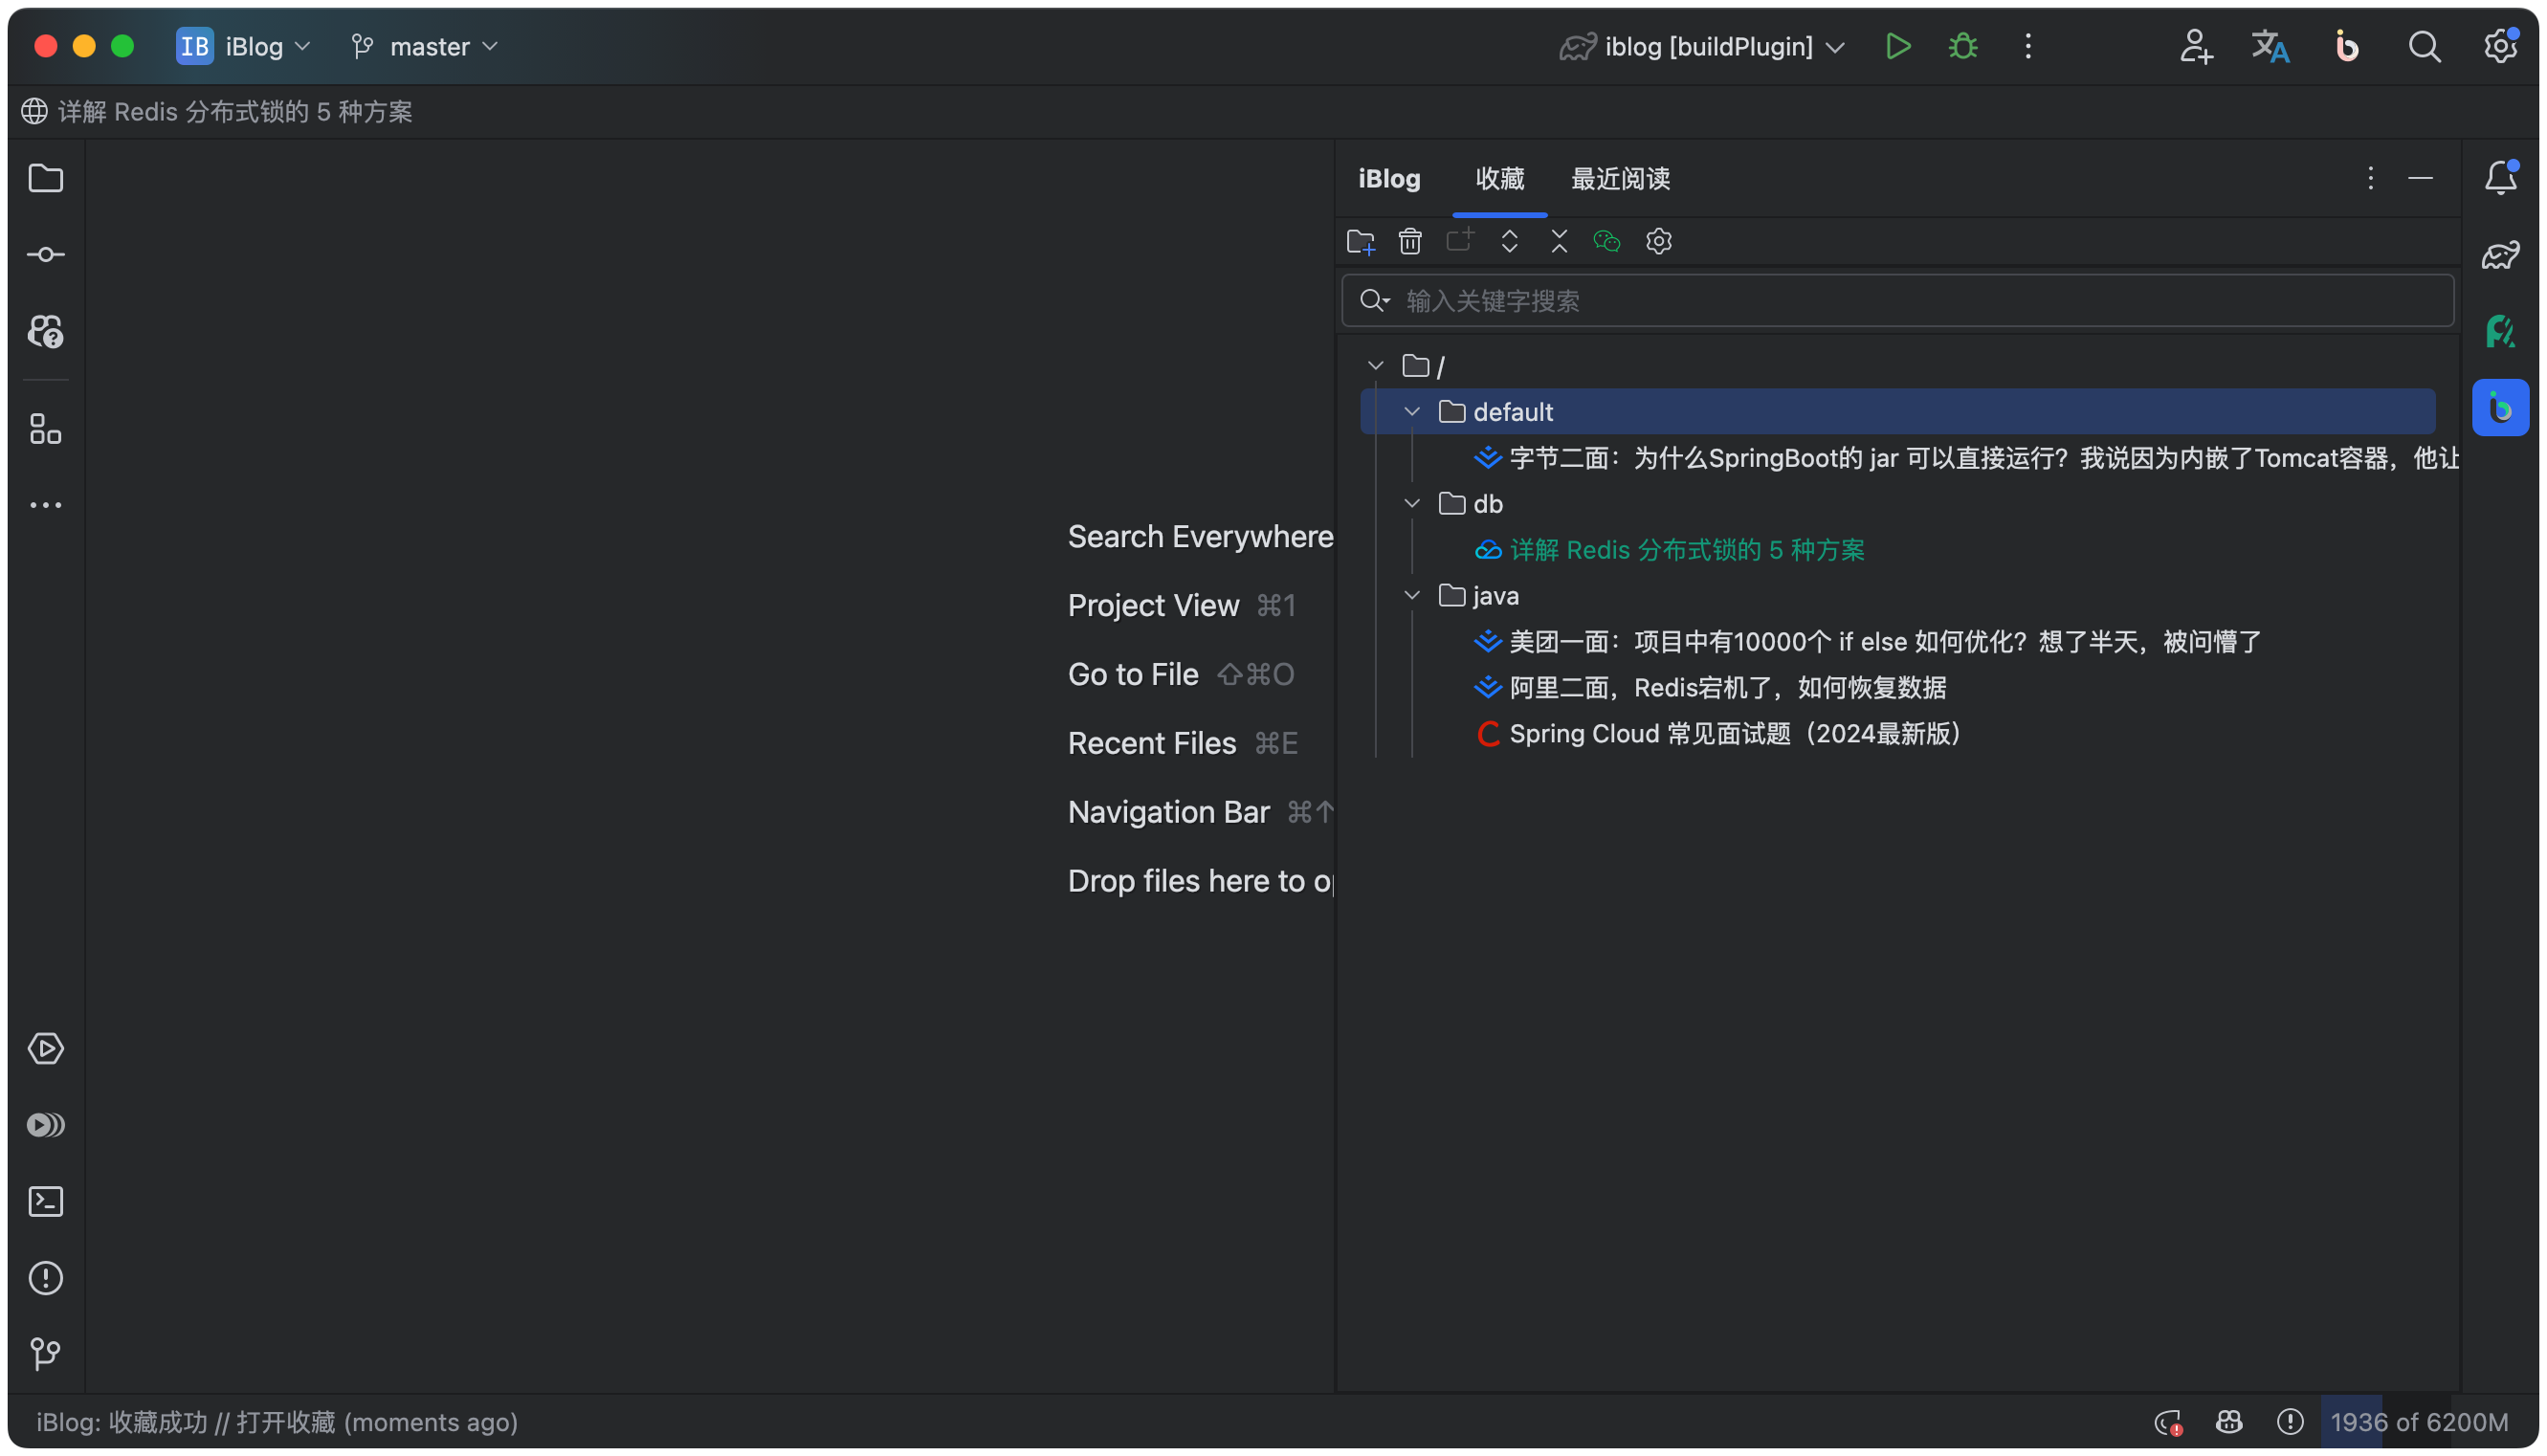This screenshot has height=1456, width=2547.
Task: Click the green WeChat icon in favorites toolbar
Action: 1607,241
